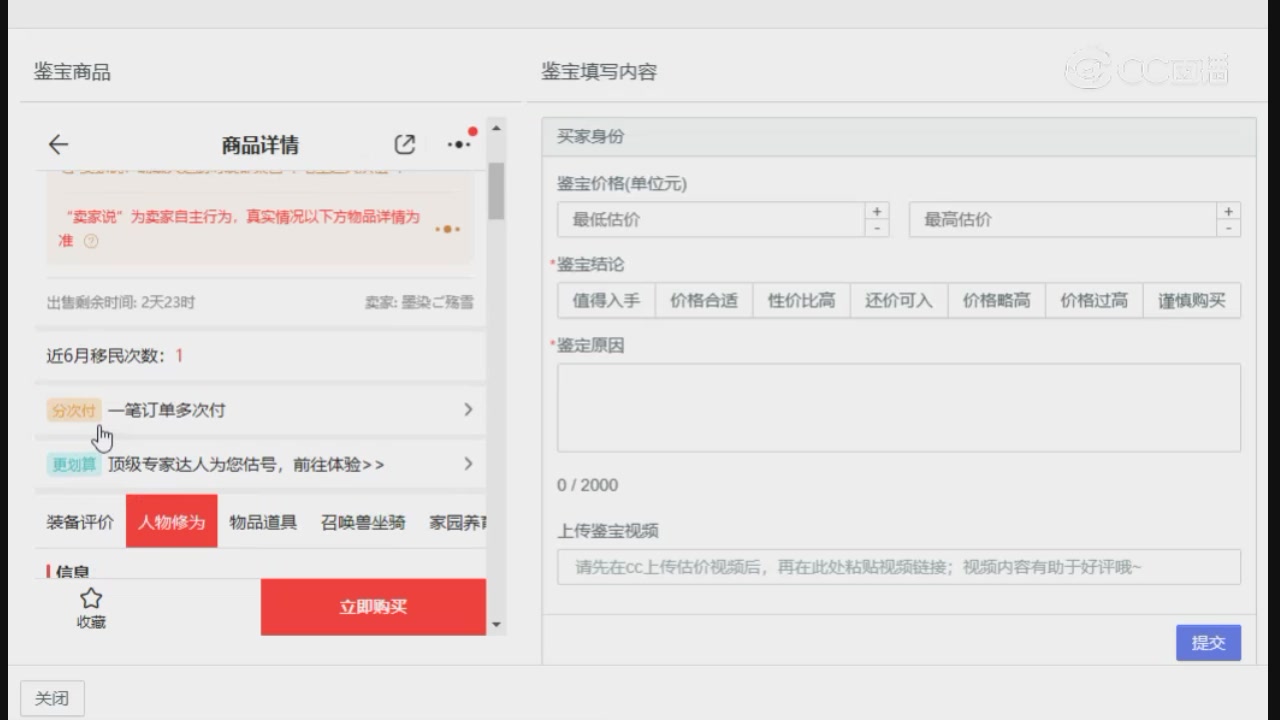Screen dimensions: 1280x720
Task: Click the orange dots icon in 卖家说 notice
Action: pyautogui.click(x=448, y=229)
